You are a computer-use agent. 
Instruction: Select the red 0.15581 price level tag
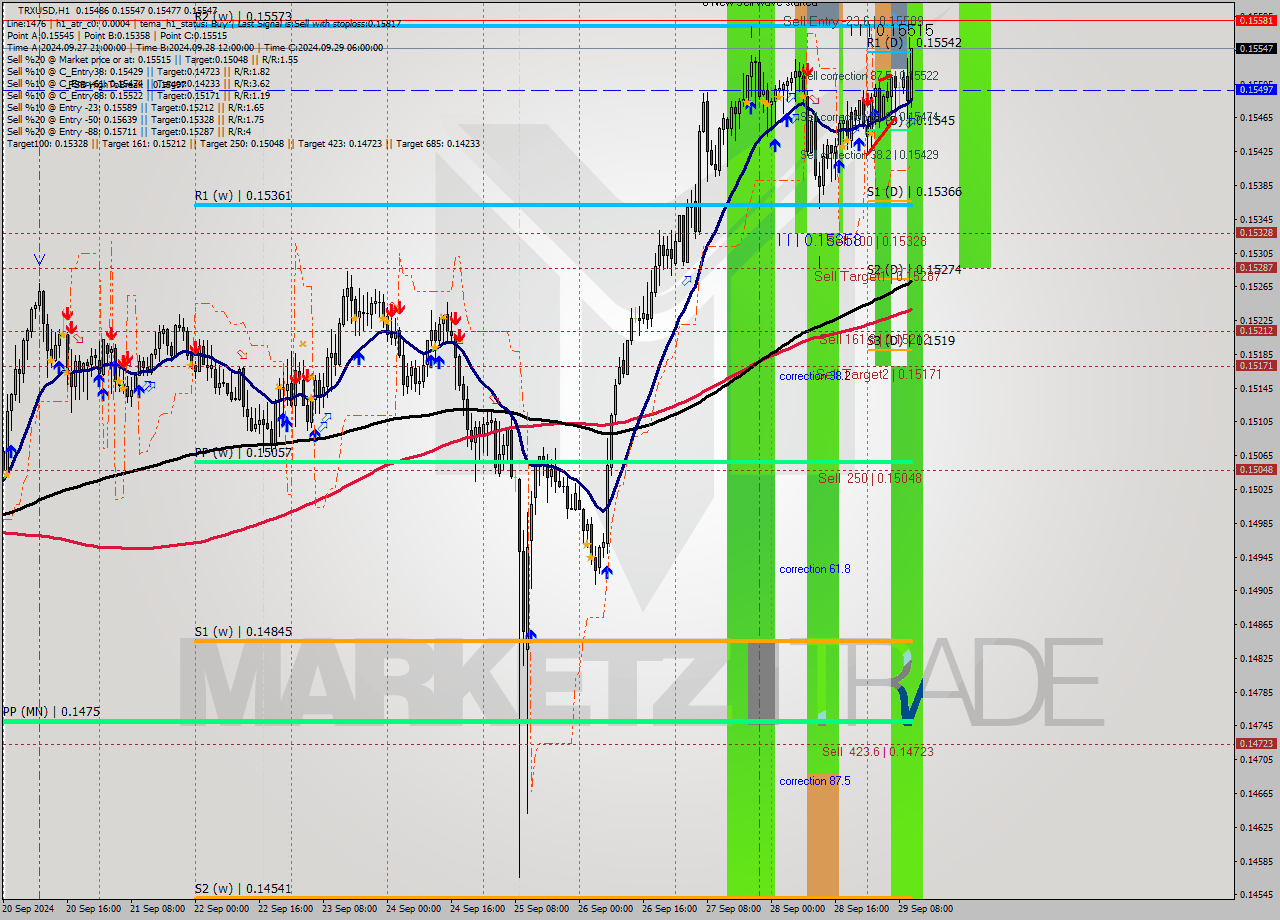[1258, 19]
